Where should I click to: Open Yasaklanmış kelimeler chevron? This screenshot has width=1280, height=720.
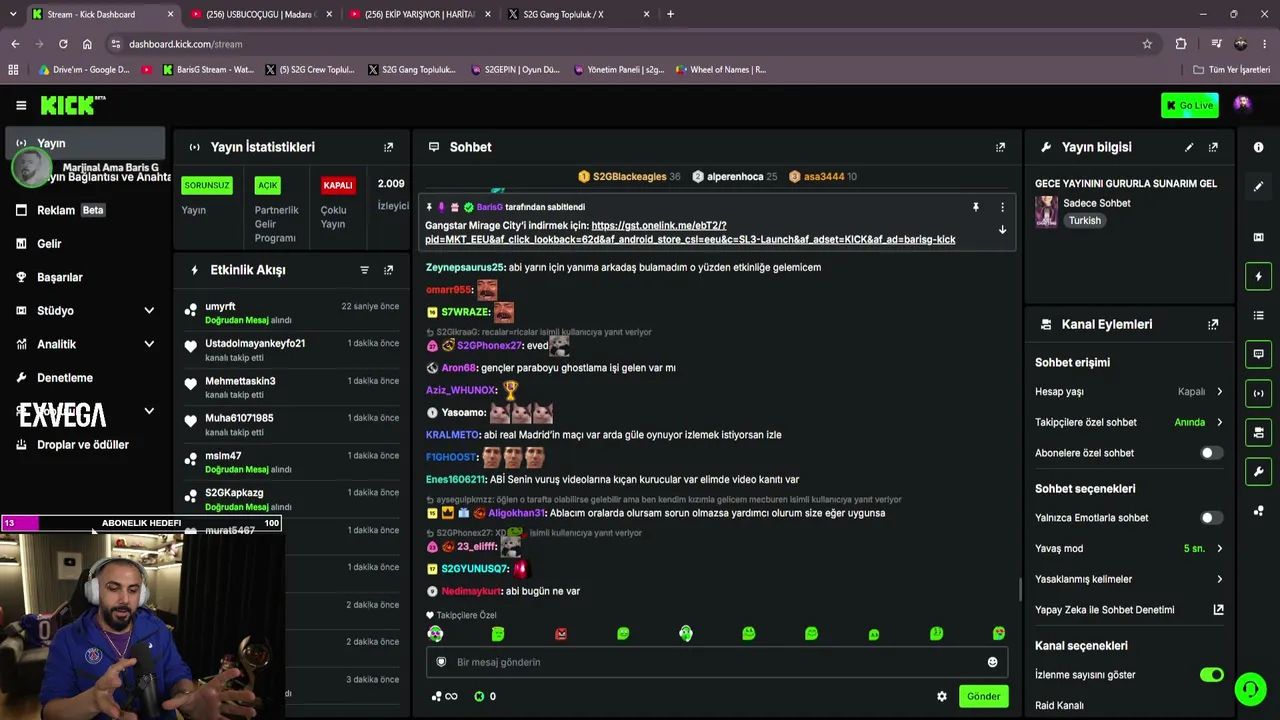coord(1219,579)
